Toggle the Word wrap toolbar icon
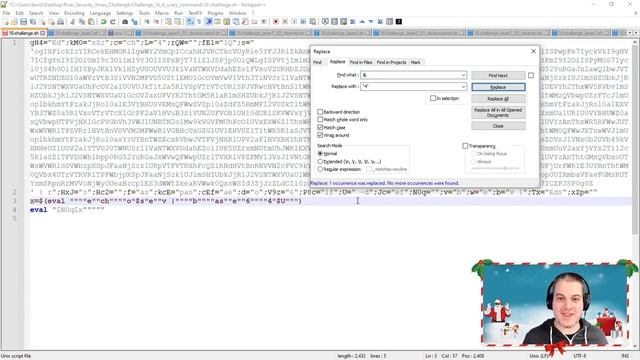Image resolution: width=640 pixels, height=360 pixels. (x=190, y=22)
